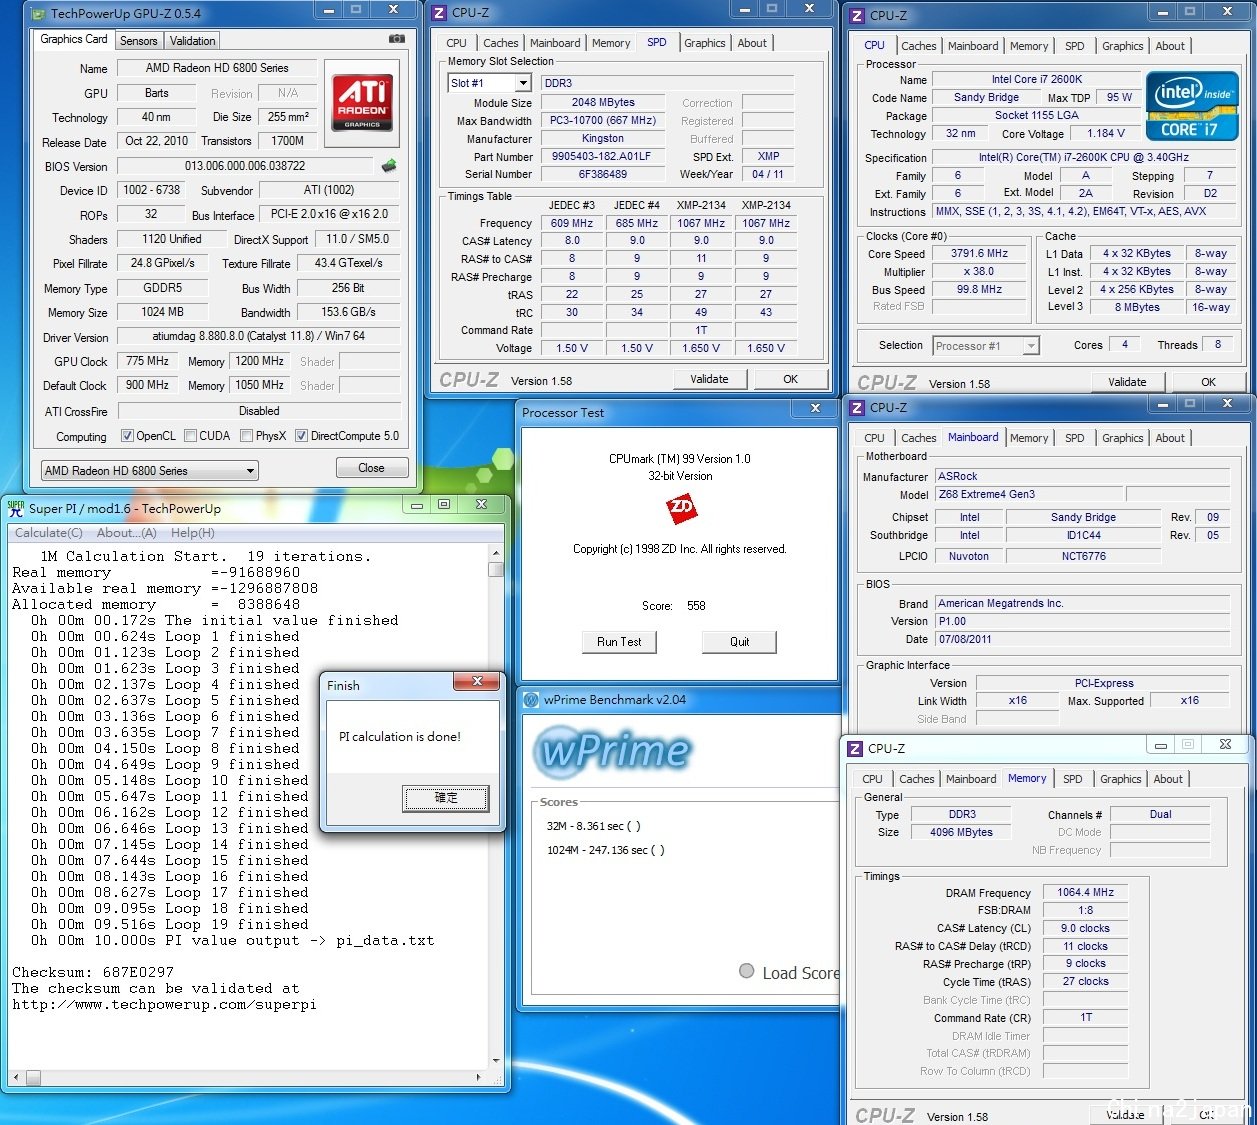The image size is (1257, 1125).
Task: Open the SPD tab in the CPU-Z Mainboard window
Action: 1075,438
